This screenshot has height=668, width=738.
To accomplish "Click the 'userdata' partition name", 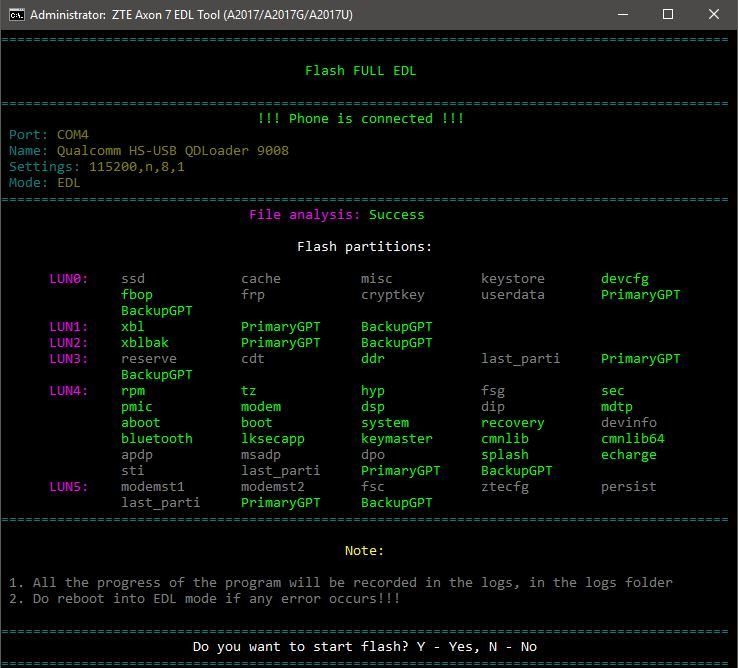I will point(513,295).
